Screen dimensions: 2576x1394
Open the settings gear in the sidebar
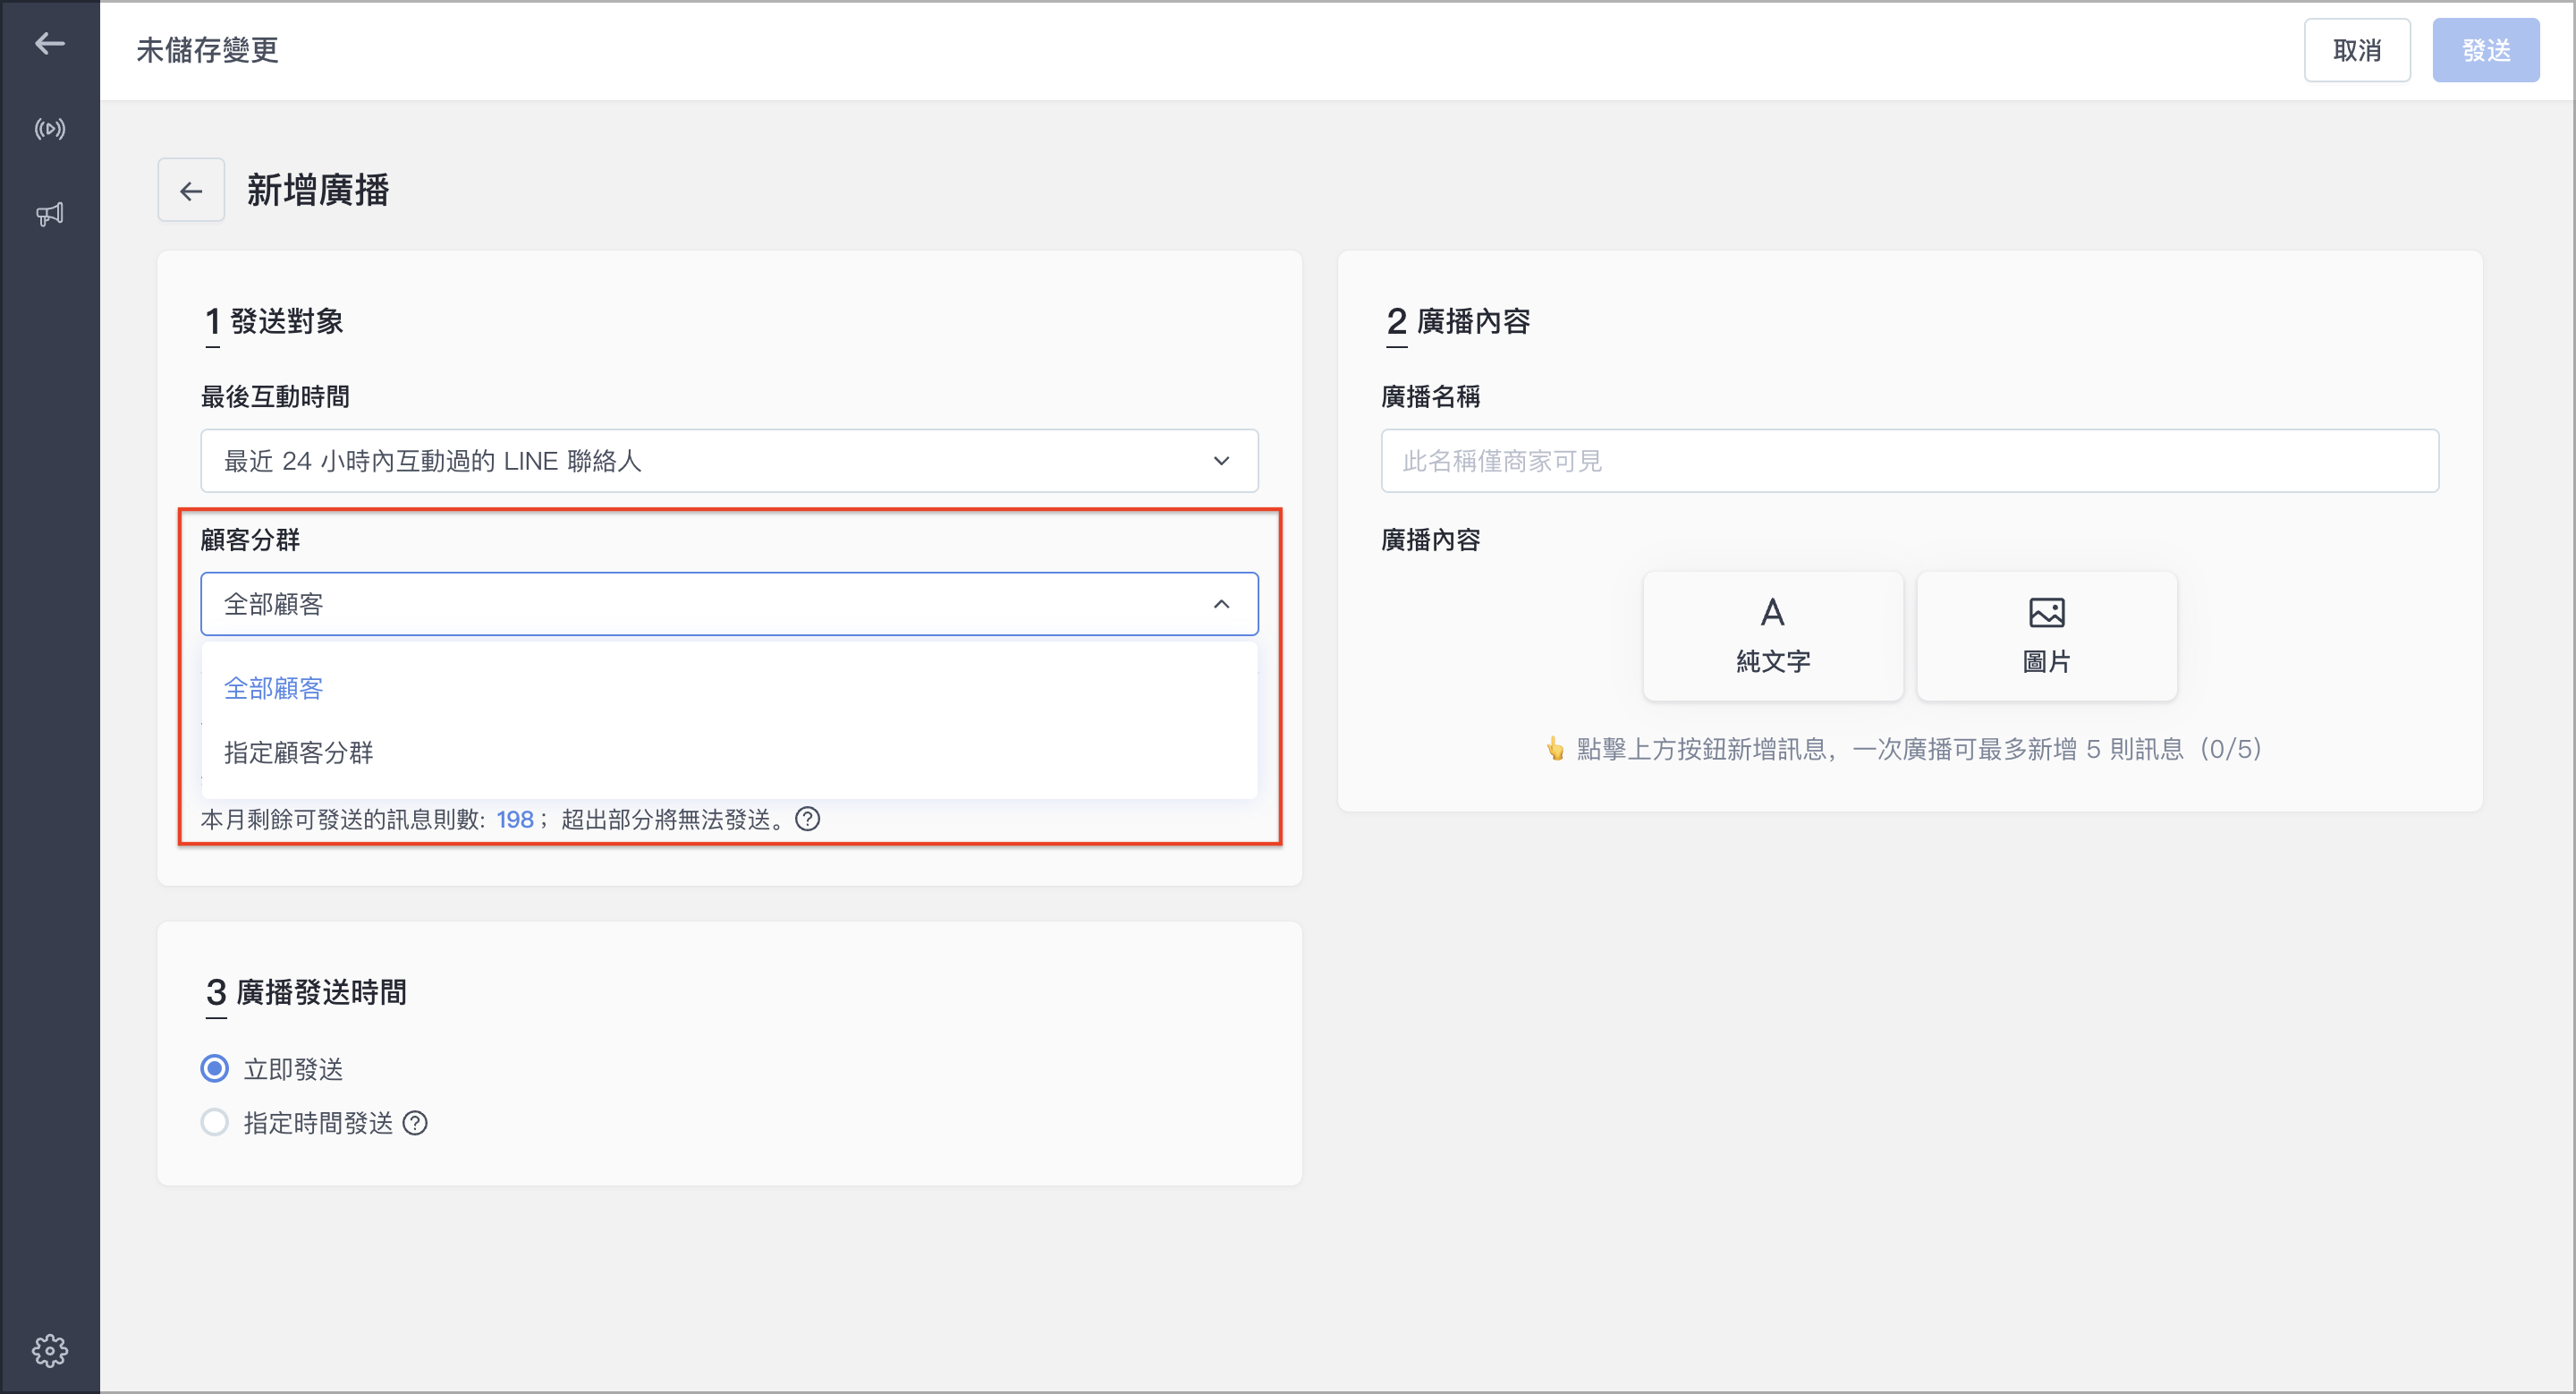coord(49,1350)
